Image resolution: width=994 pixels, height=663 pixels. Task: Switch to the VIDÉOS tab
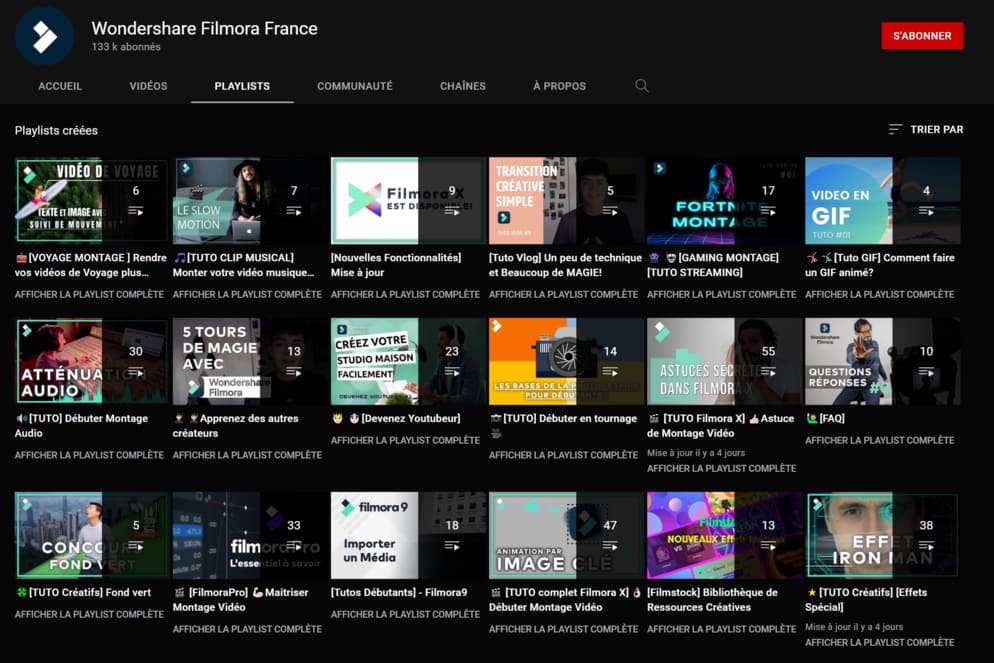[x=148, y=86]
